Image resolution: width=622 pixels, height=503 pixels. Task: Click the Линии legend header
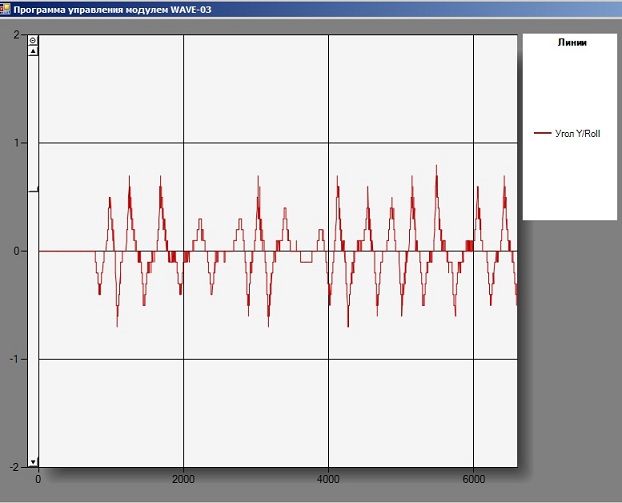click(572, 44)
